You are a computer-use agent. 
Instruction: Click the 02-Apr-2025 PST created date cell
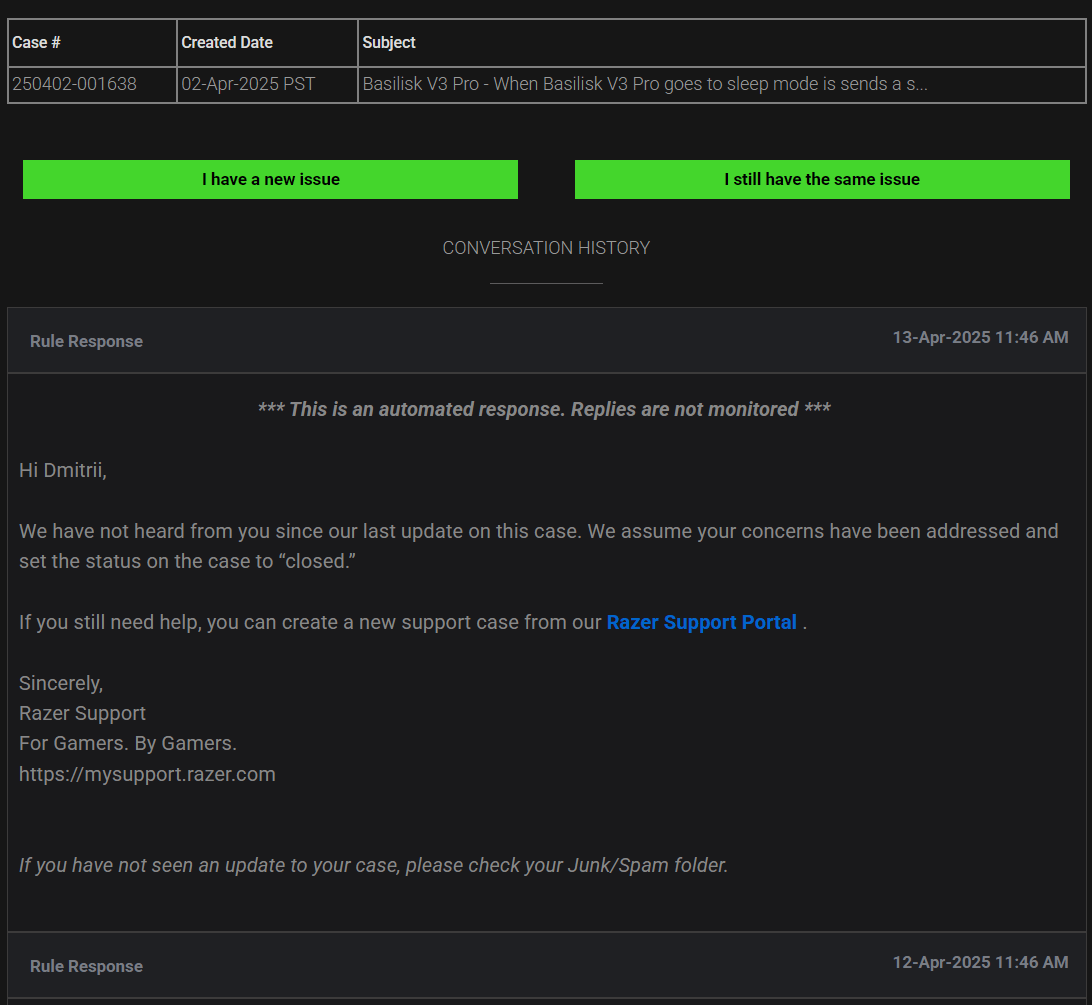[x=267, y=84]
